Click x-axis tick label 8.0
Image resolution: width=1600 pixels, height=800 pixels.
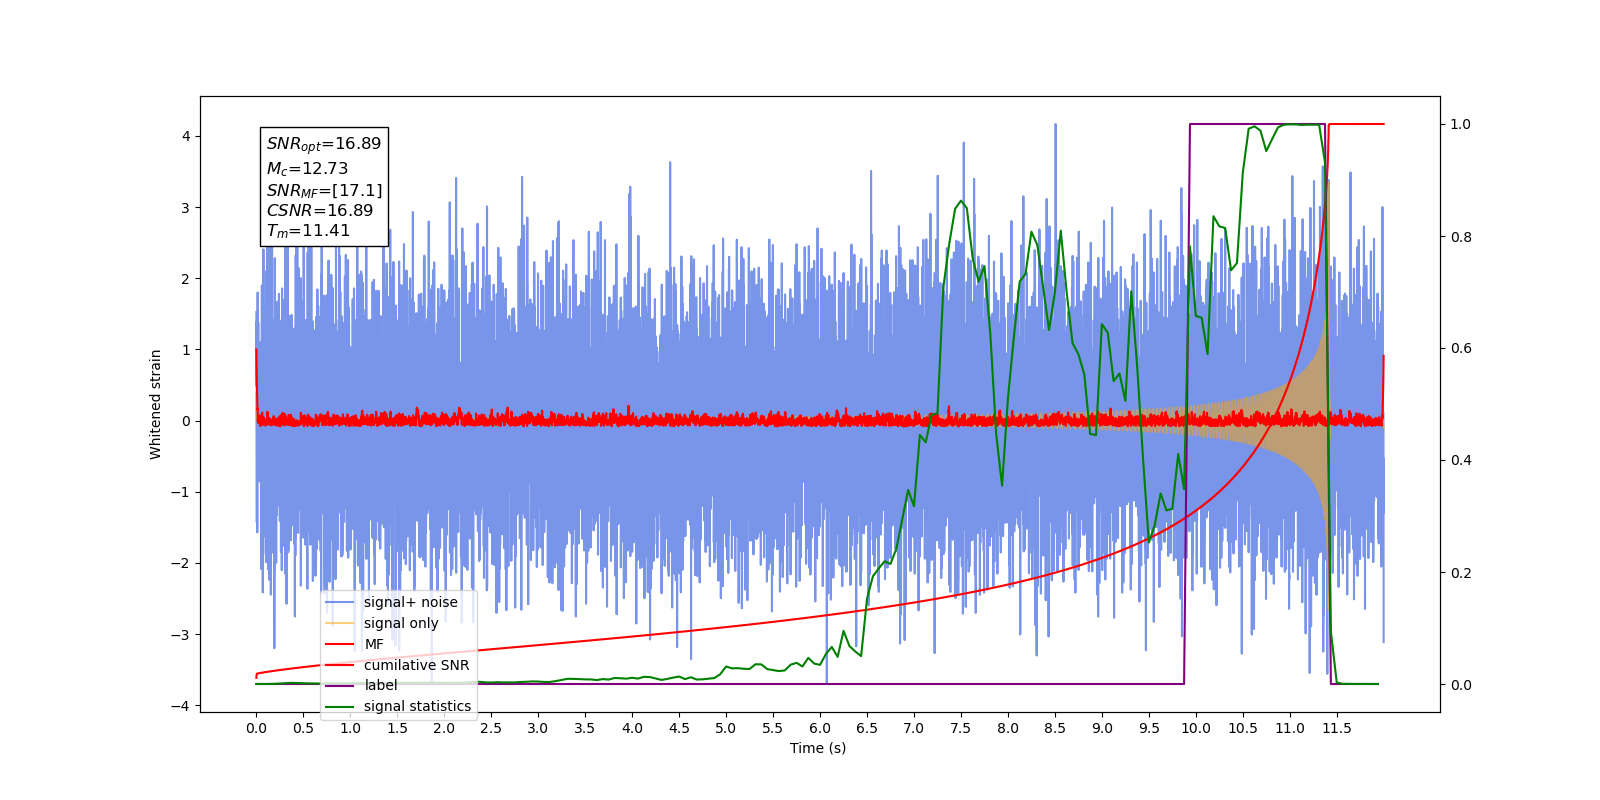[x=1008, y=728]
